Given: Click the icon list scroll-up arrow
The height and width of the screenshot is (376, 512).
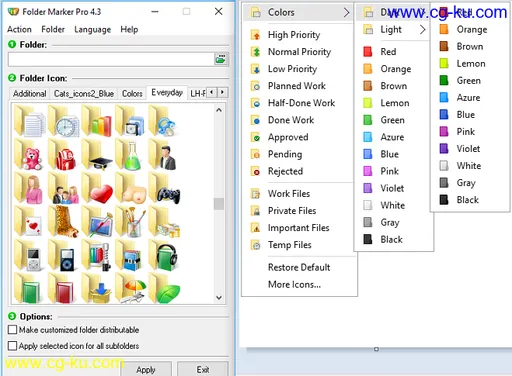Looking at the screenshot, I should coord(219,110).
